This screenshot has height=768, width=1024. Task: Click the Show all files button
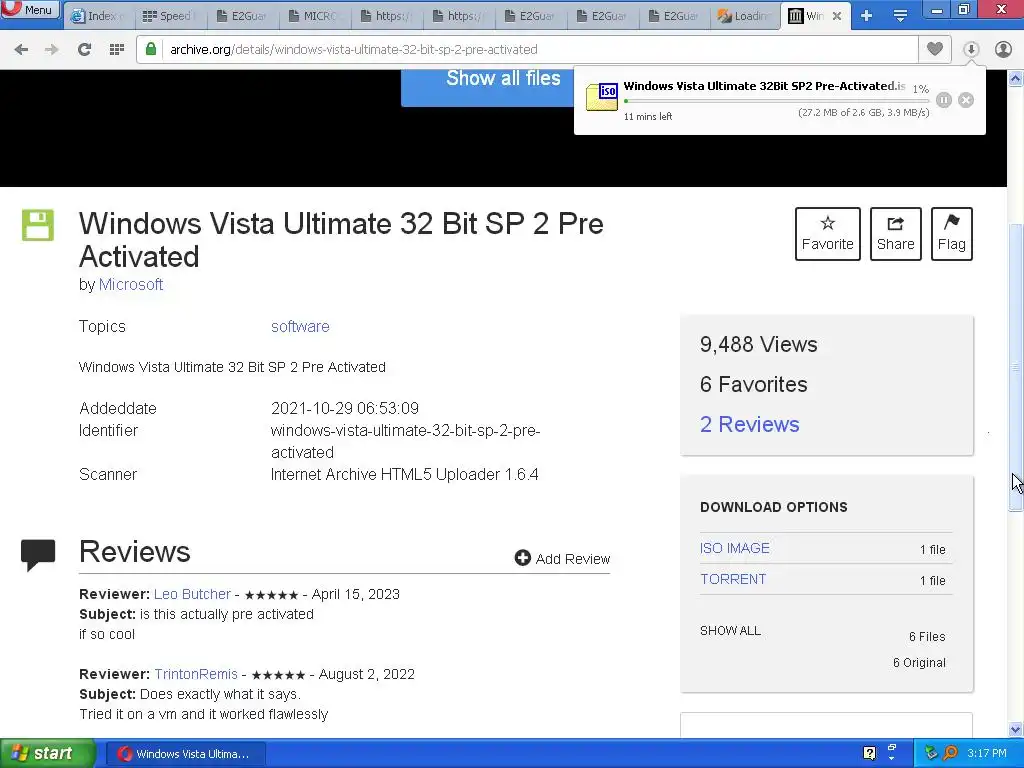click(x=488, y=86)
